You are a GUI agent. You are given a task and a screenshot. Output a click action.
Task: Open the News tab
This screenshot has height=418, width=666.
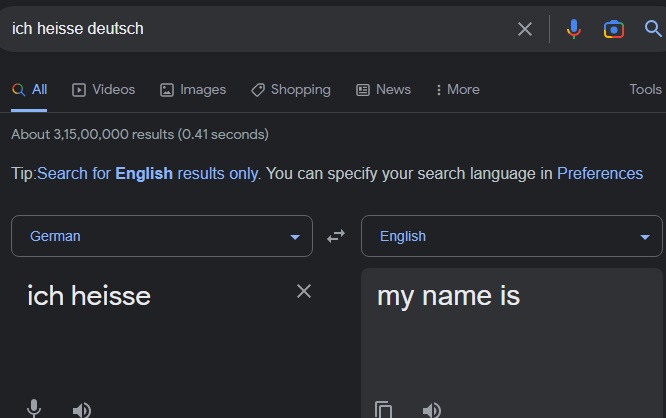[384, 90]
